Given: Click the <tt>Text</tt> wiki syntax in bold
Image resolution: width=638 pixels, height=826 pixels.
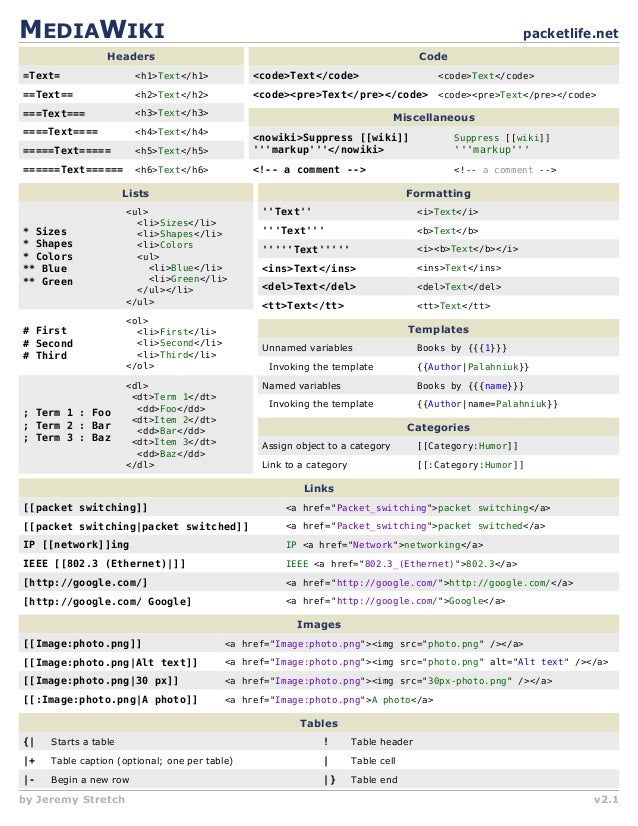Looking at the screenshot, I should point(302,306).
